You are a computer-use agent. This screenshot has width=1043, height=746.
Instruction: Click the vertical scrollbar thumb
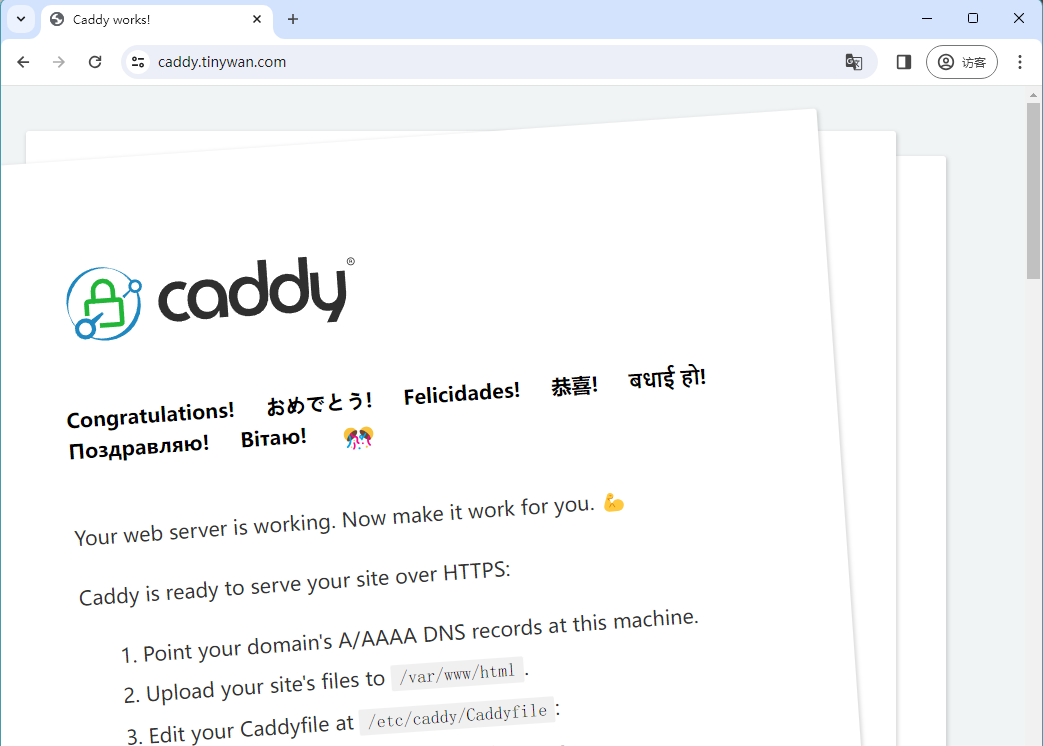(1033, 190)
